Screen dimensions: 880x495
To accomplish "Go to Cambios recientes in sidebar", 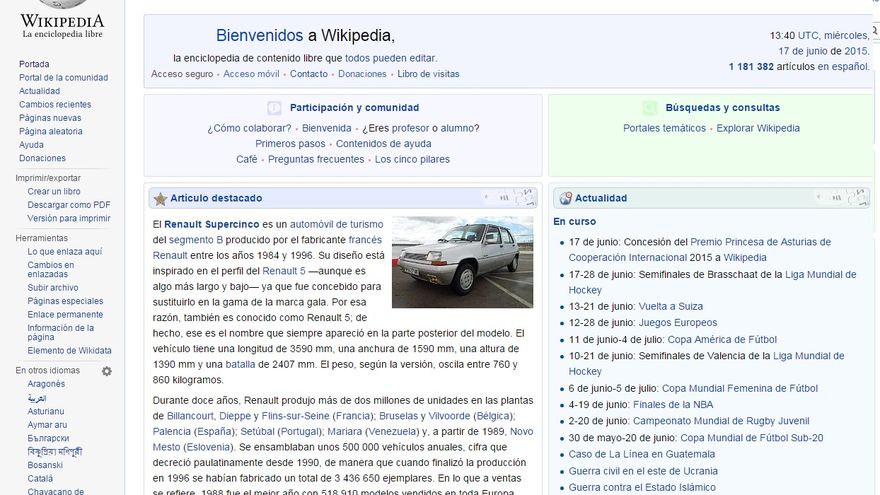I will 54,104.
